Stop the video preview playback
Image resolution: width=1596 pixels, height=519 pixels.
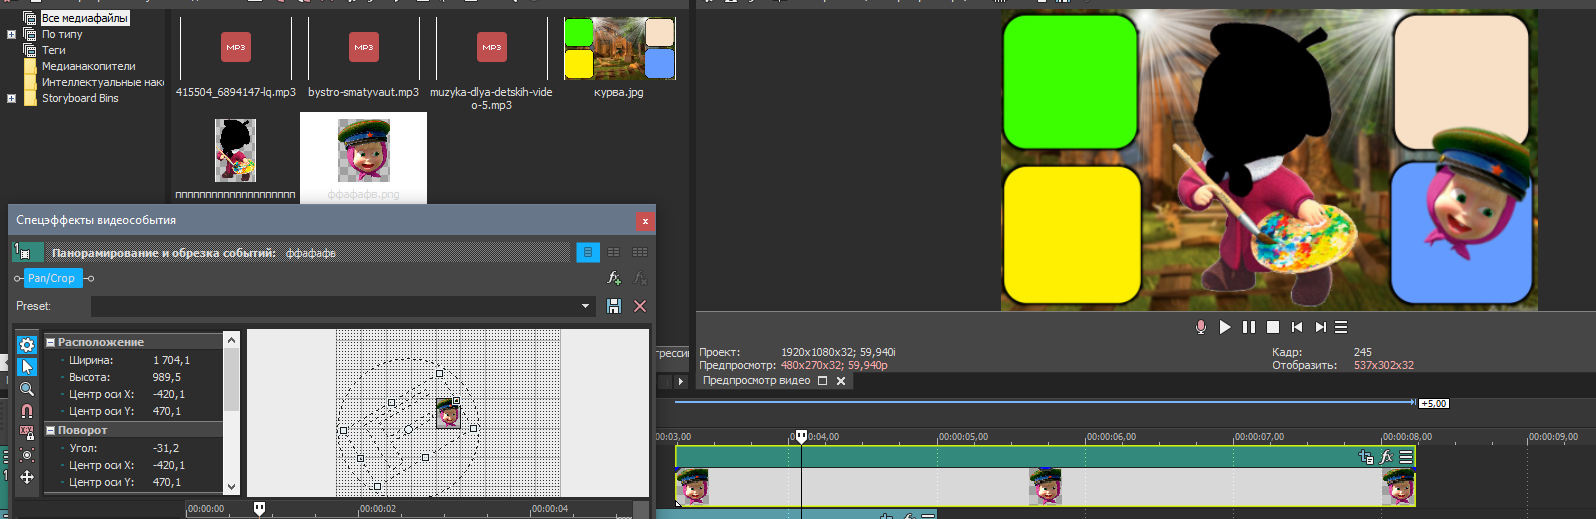(x=1273, y=327)
